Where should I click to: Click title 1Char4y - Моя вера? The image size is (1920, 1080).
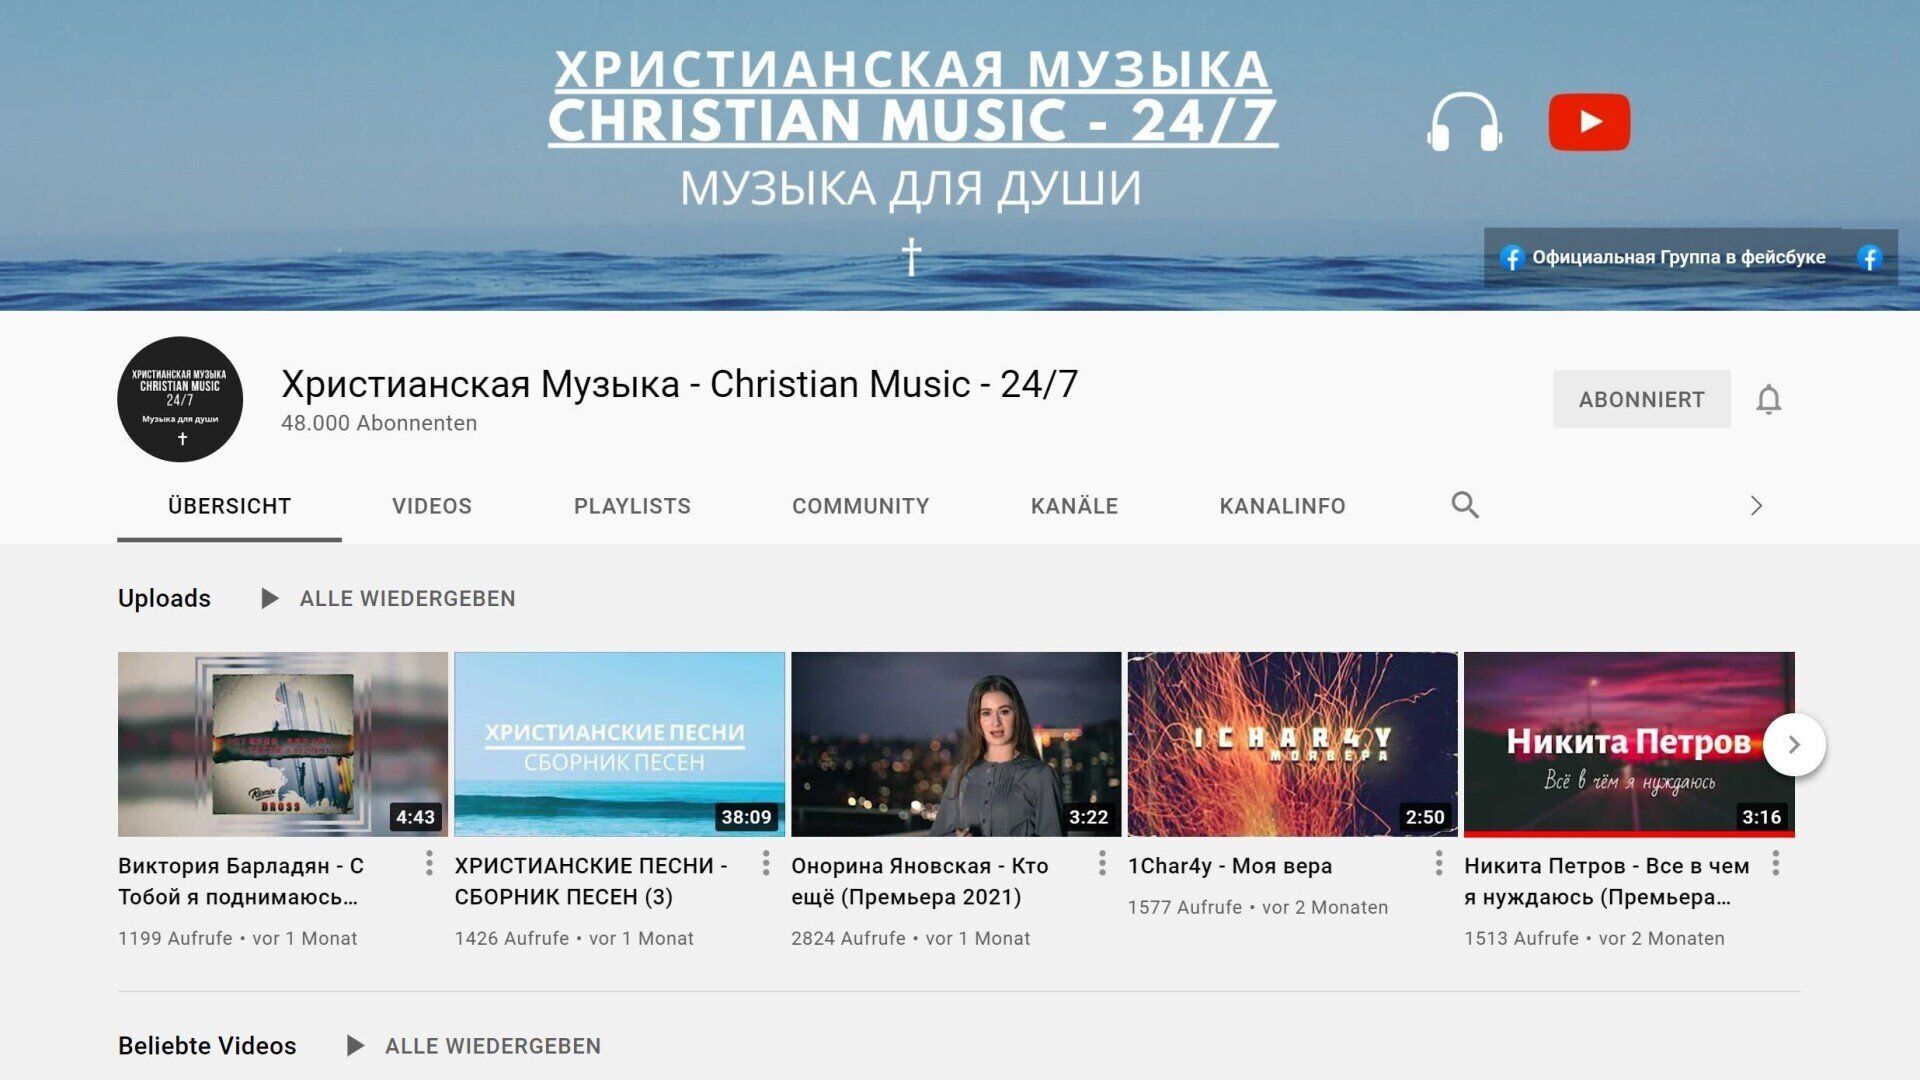1230,866
